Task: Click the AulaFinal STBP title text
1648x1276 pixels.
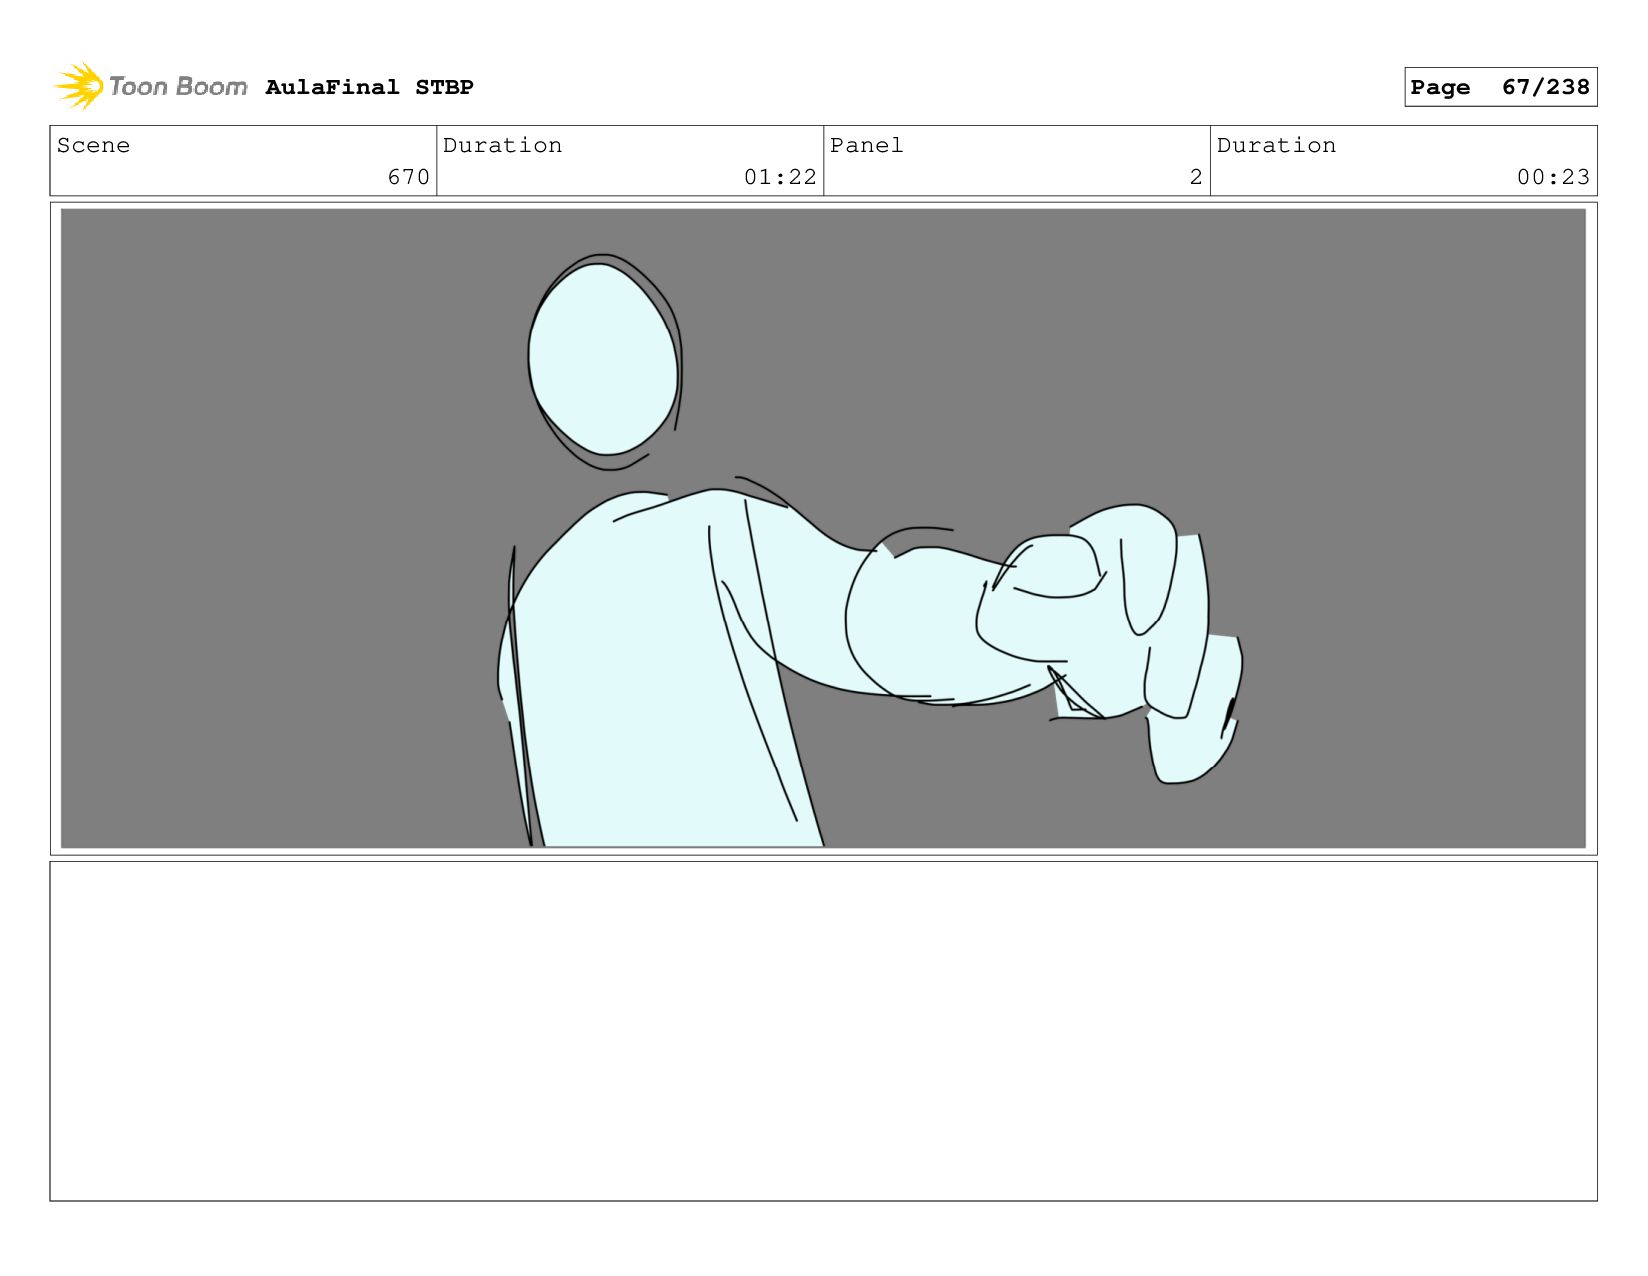Action: tap(369, 87)
